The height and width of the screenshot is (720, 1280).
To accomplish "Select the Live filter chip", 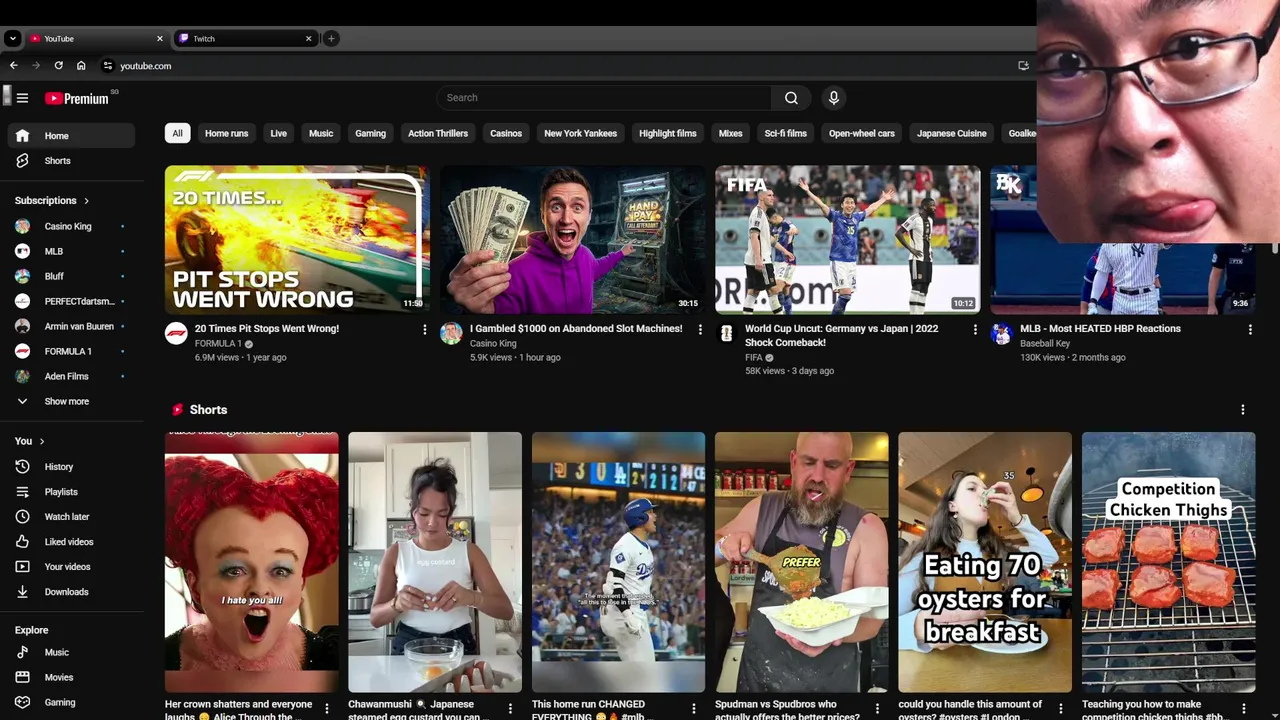I will pos(278,133).
